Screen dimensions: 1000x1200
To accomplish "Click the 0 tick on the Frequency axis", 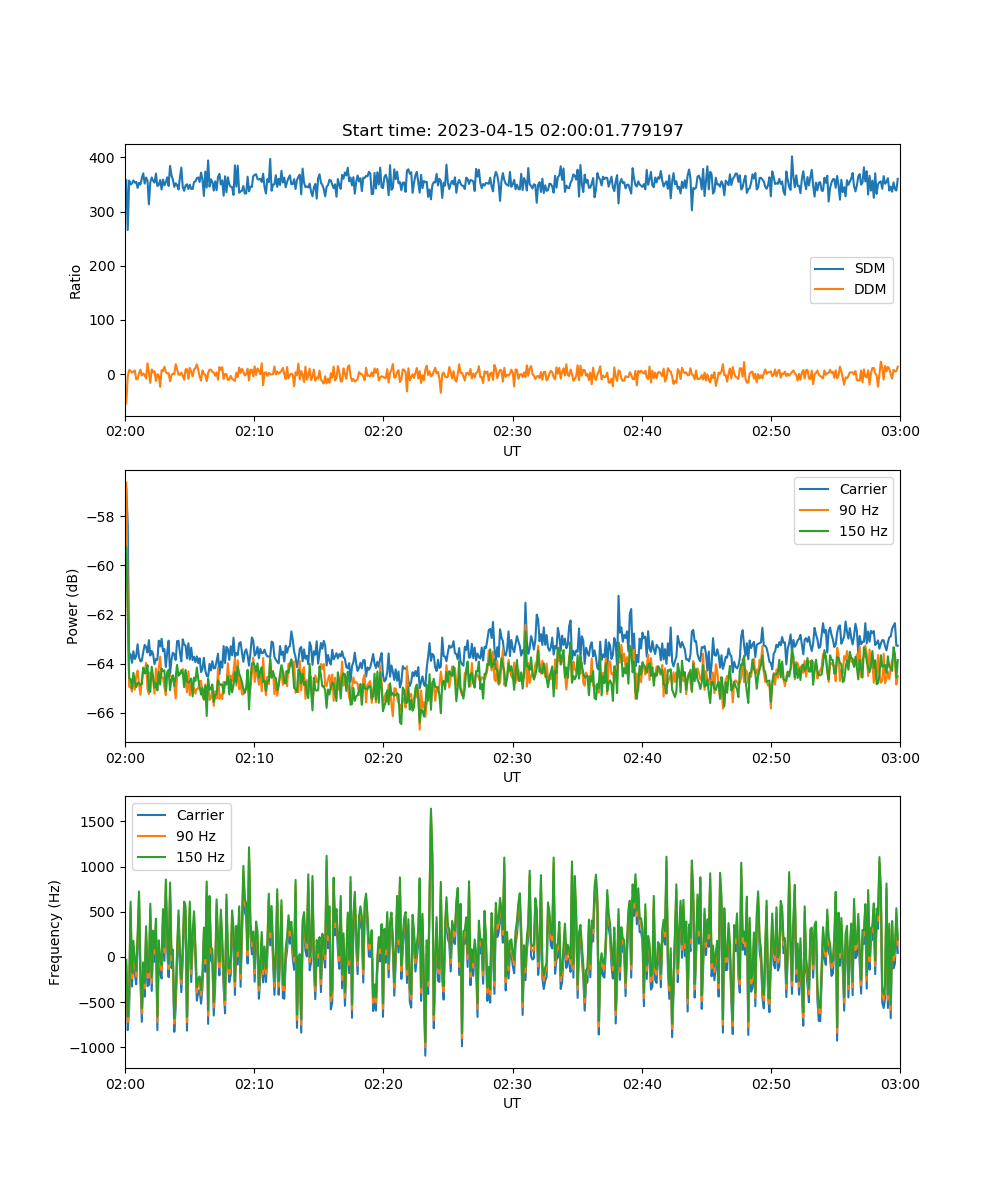I will 113,957.
